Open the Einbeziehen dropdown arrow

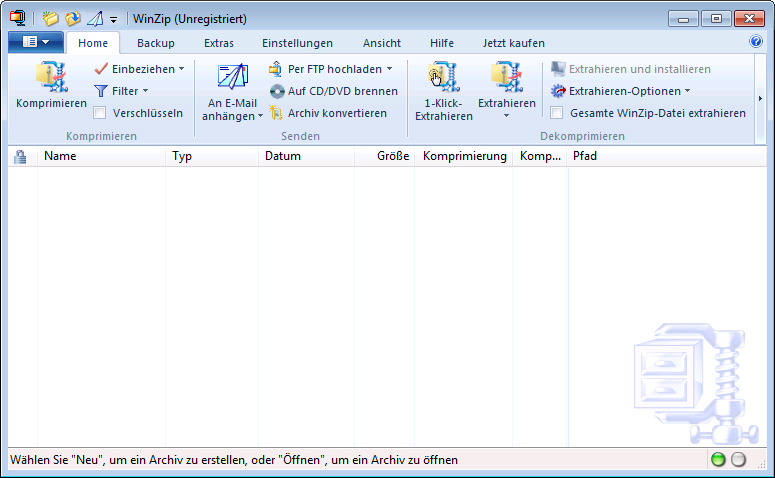tap(181, 69)
